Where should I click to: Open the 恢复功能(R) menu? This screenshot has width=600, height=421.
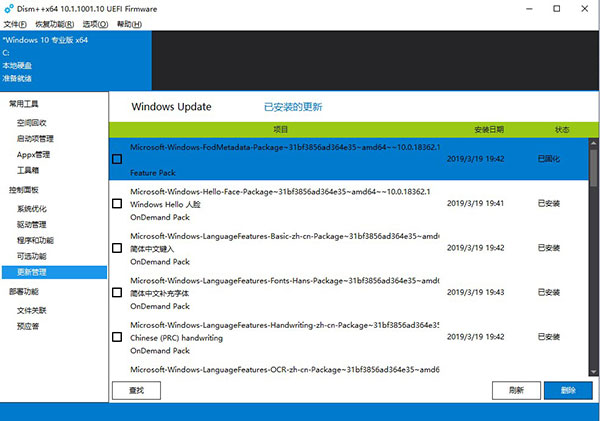pyautogui.click(x=54, y=24)
